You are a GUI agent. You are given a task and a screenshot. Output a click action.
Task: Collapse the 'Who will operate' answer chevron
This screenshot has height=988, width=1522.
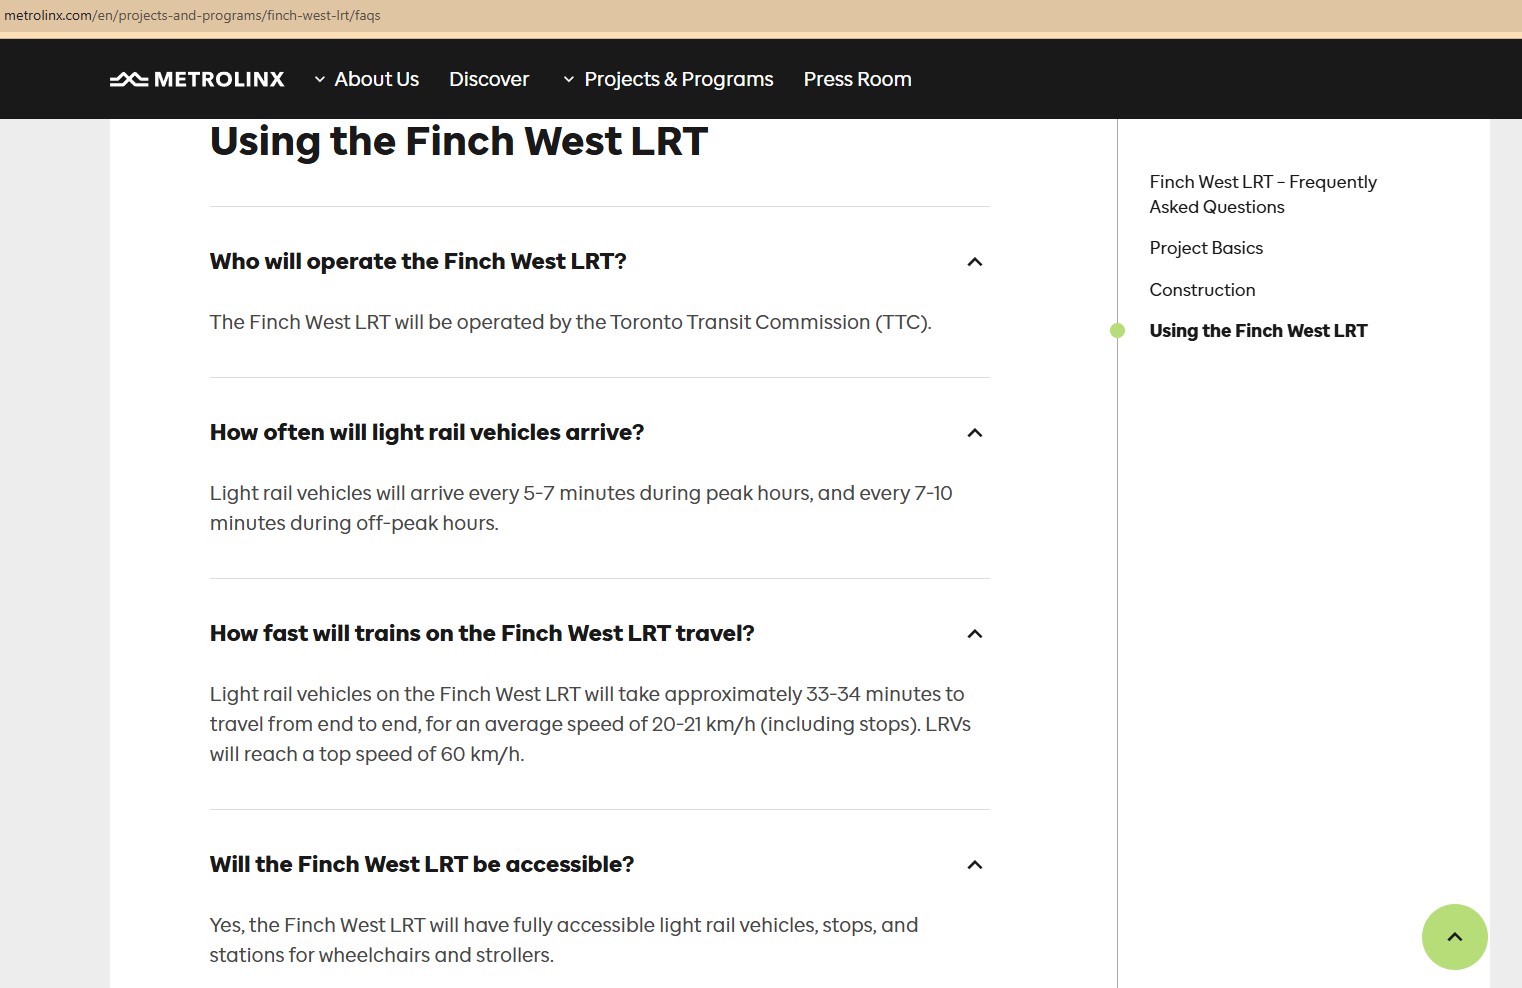tap(975, 262)
